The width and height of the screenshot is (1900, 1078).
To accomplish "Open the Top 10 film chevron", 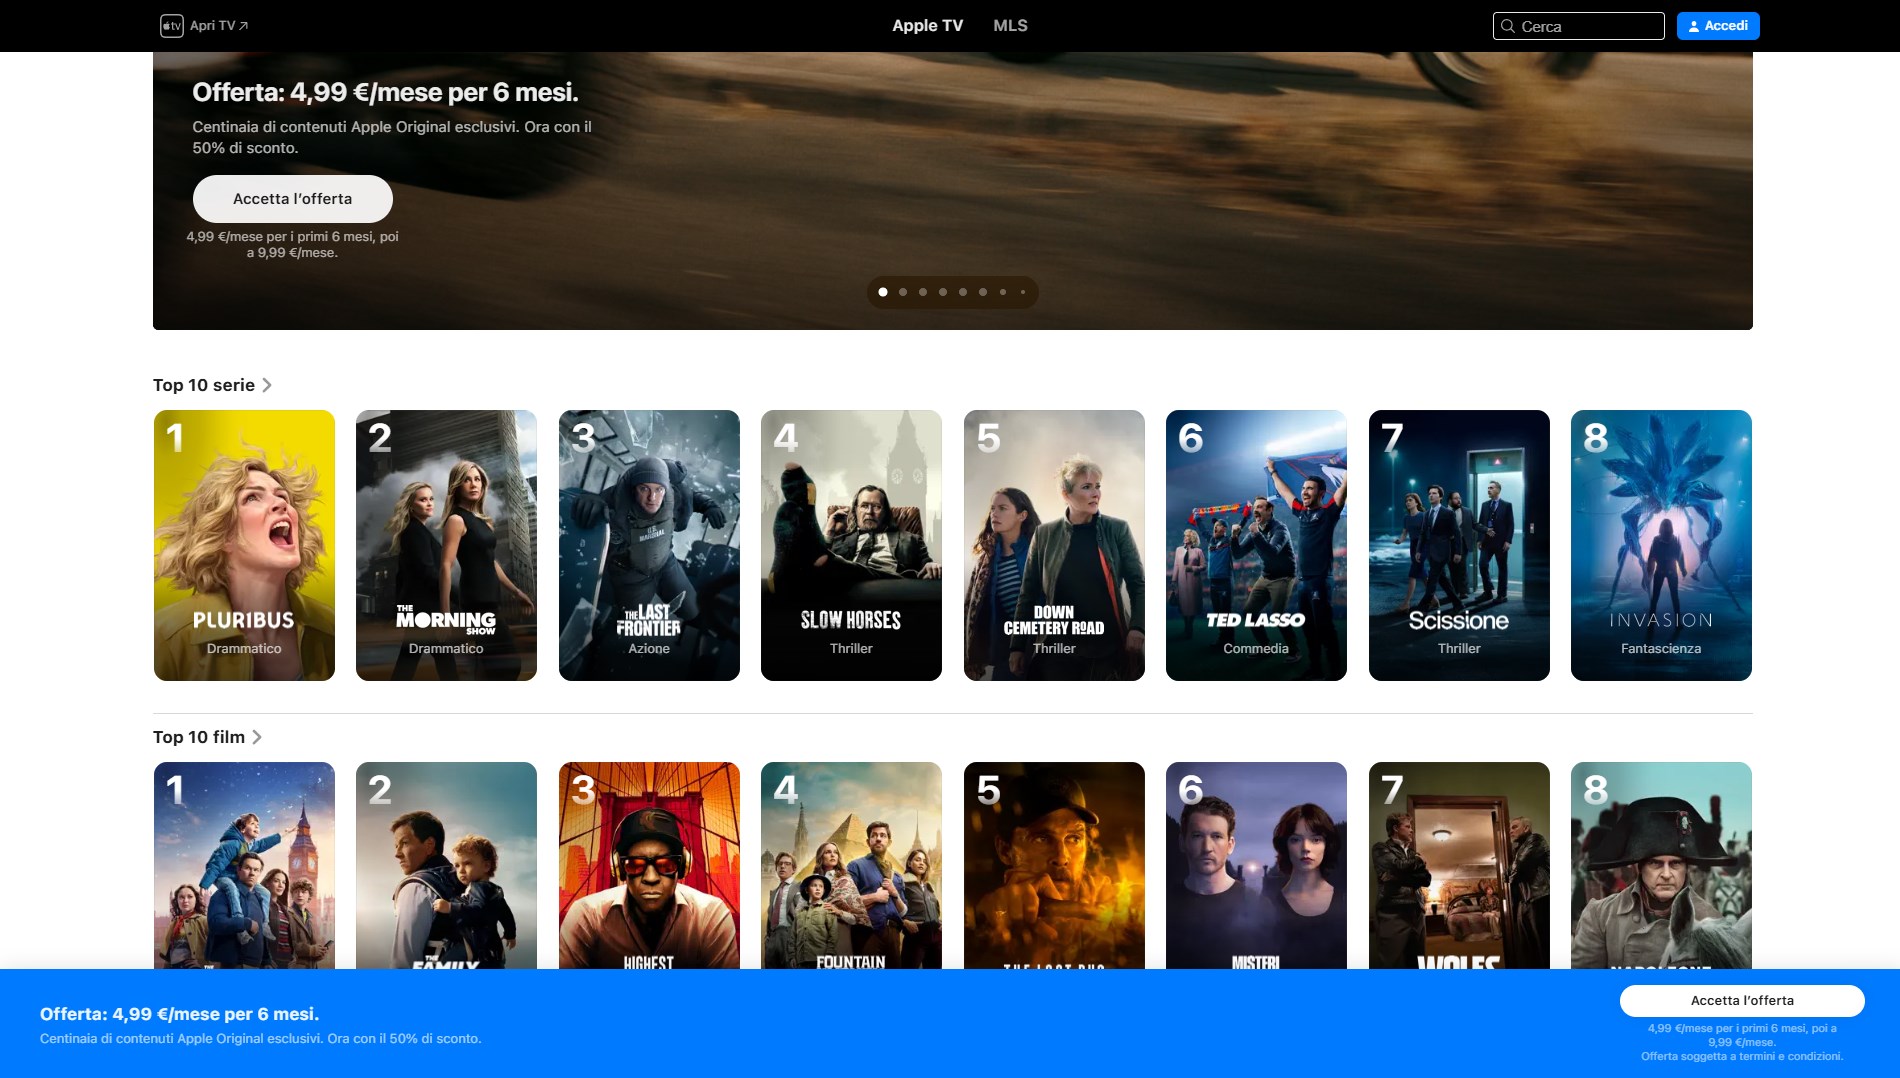I will [257, 737].
